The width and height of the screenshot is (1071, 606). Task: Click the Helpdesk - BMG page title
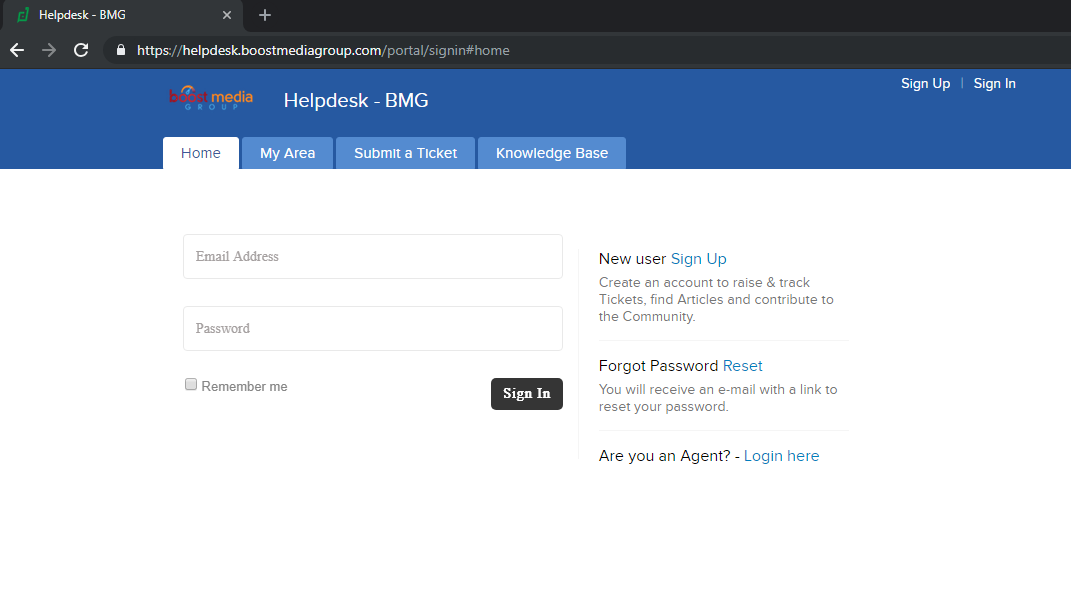(356, 100)
